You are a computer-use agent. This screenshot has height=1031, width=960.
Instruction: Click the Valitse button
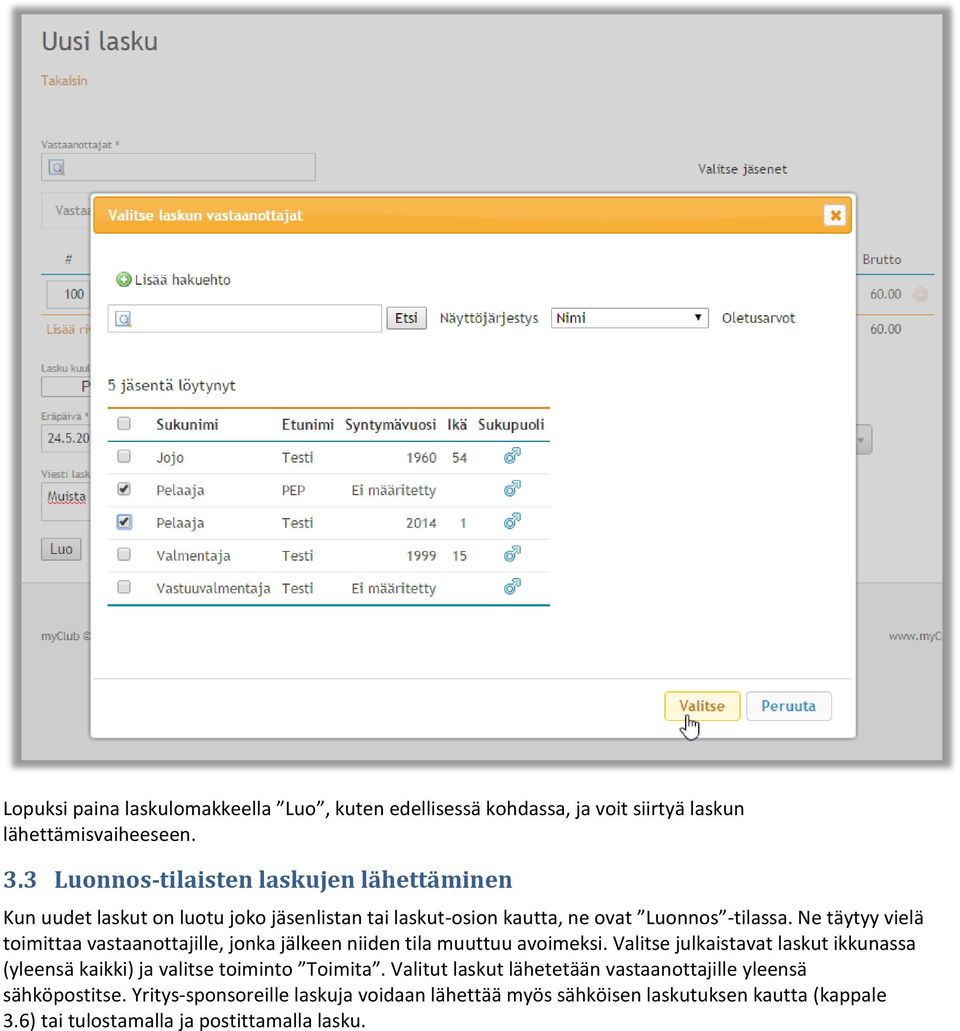[x=702, y=706]
